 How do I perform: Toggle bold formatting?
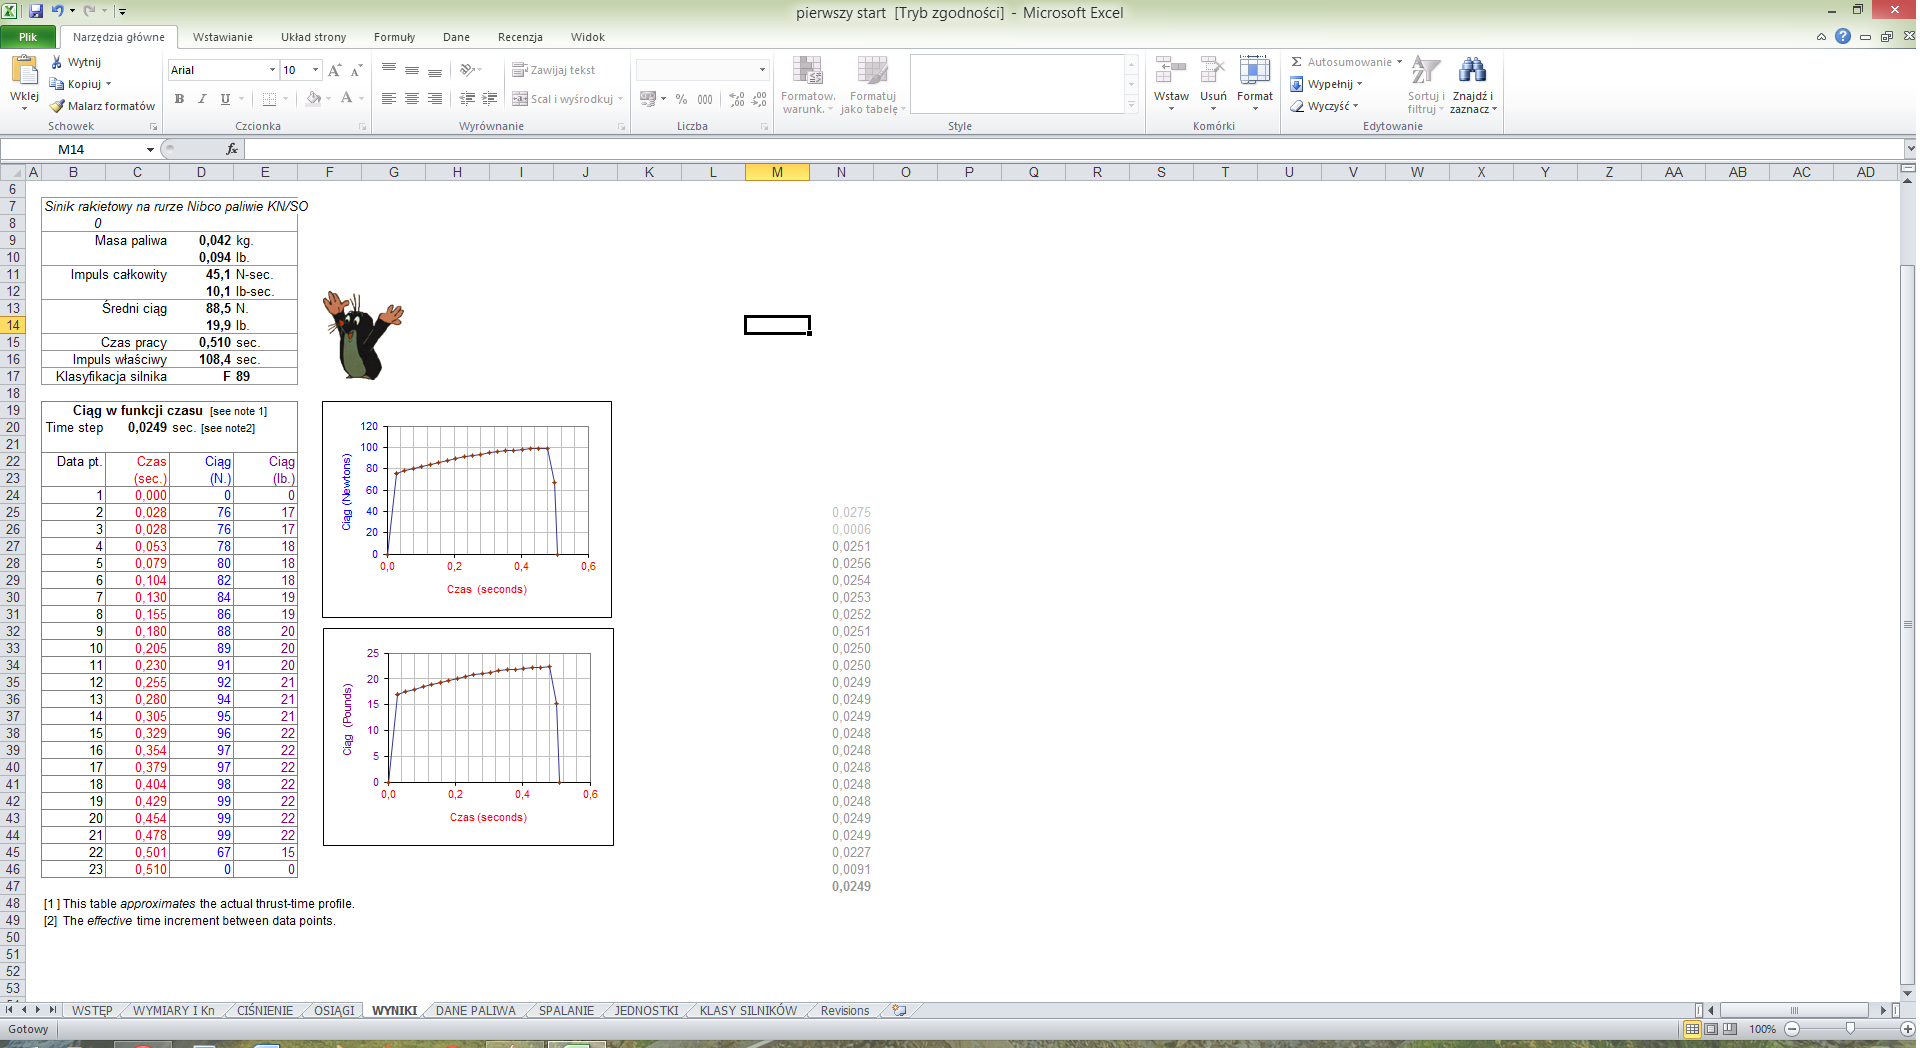pyautogui.click(x=179, y=99)
